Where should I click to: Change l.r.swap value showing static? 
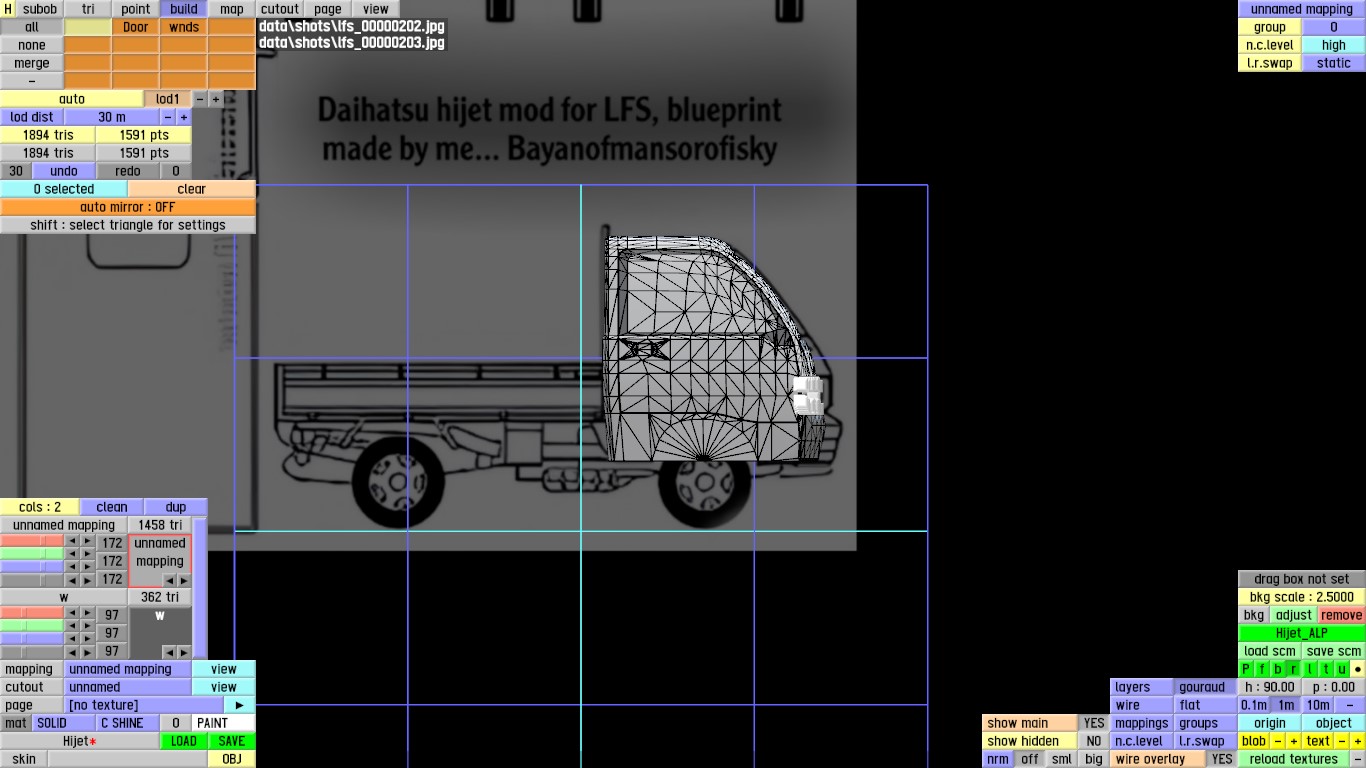[x=1334, y=63]
